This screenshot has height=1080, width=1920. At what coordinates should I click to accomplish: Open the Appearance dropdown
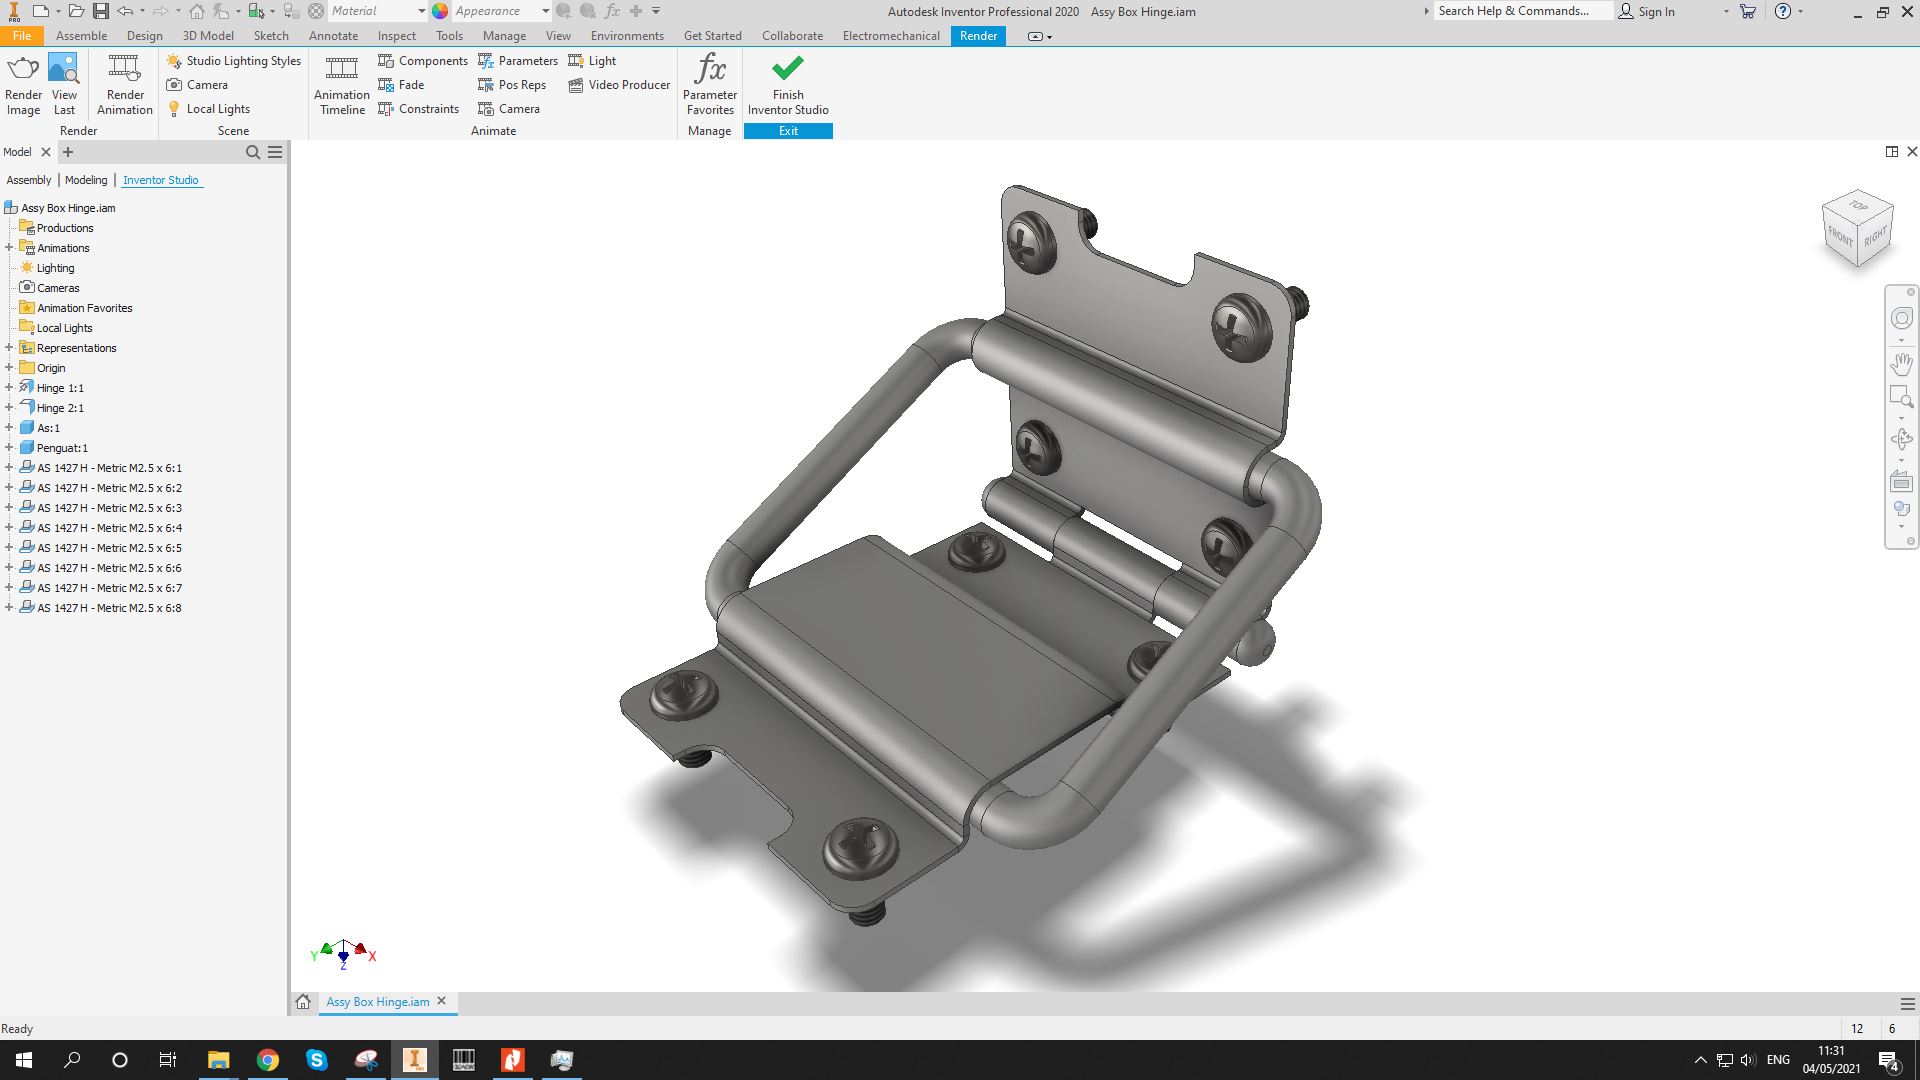tap(545, 11)
